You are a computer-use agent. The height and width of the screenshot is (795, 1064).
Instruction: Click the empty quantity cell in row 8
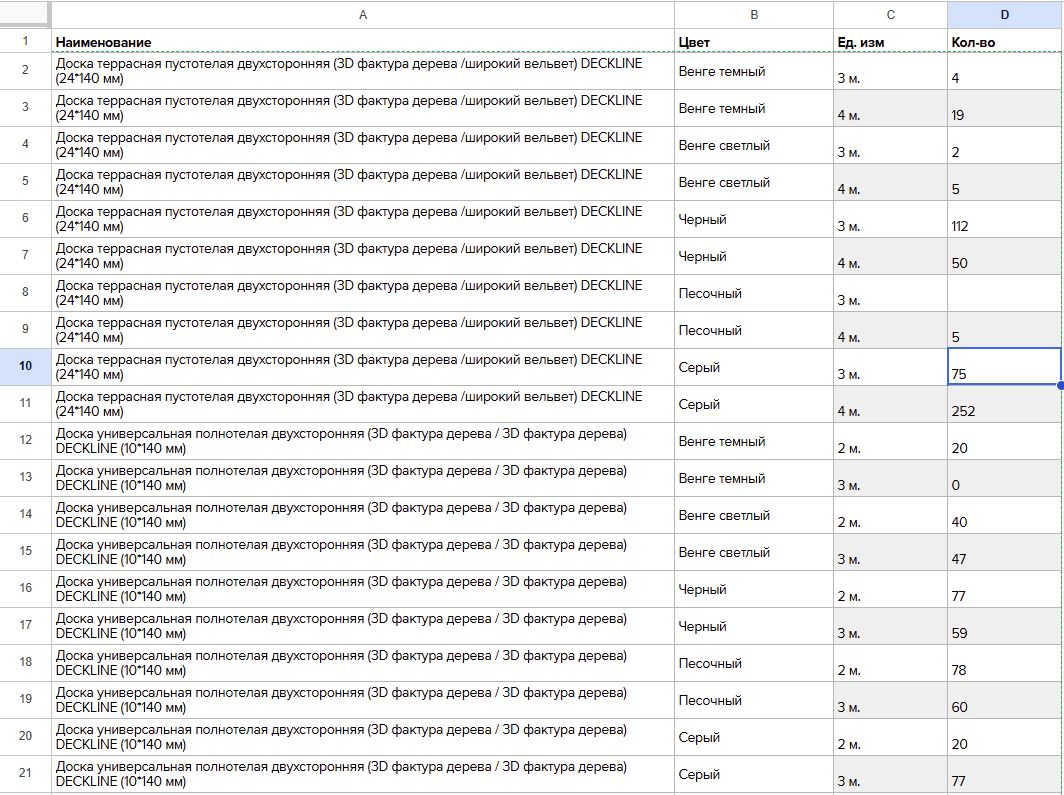[1004, 293]
